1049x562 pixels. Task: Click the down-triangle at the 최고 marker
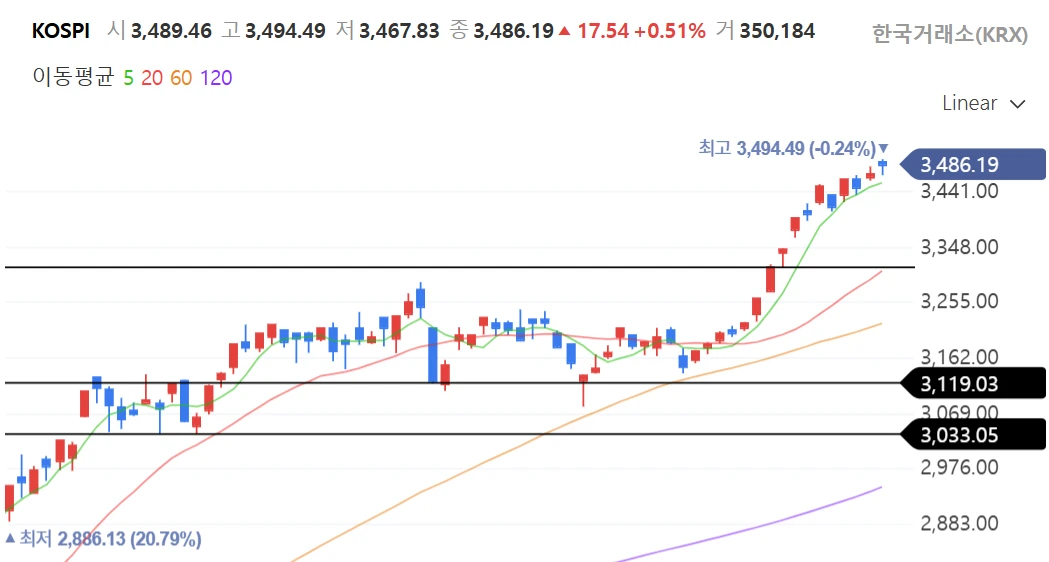click(883, 148)
